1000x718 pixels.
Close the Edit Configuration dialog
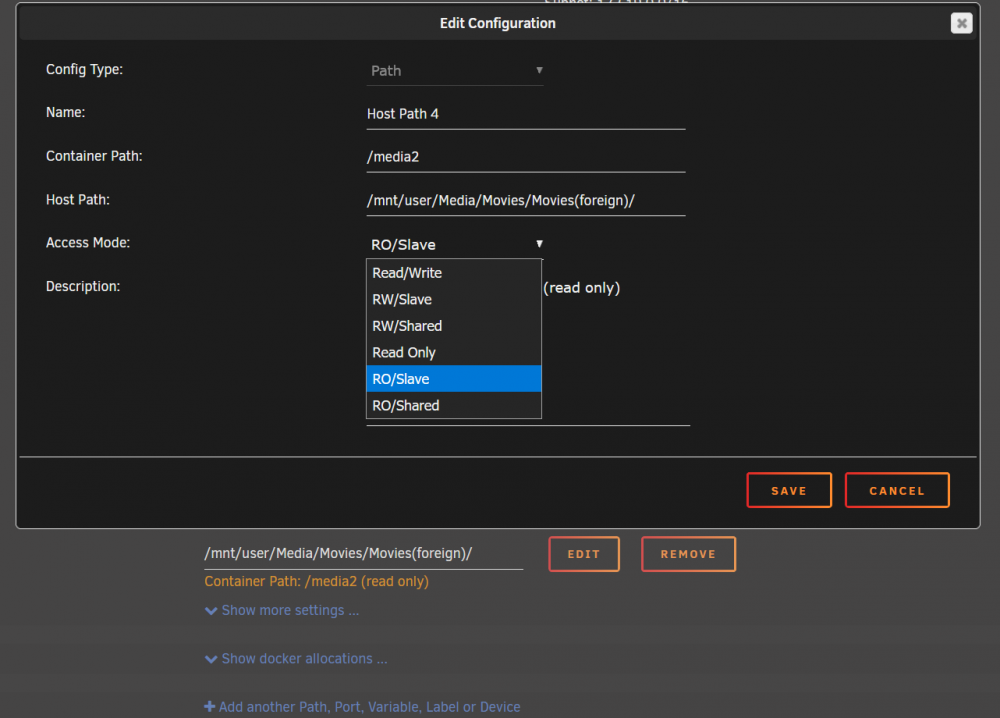tap(961, 24)
